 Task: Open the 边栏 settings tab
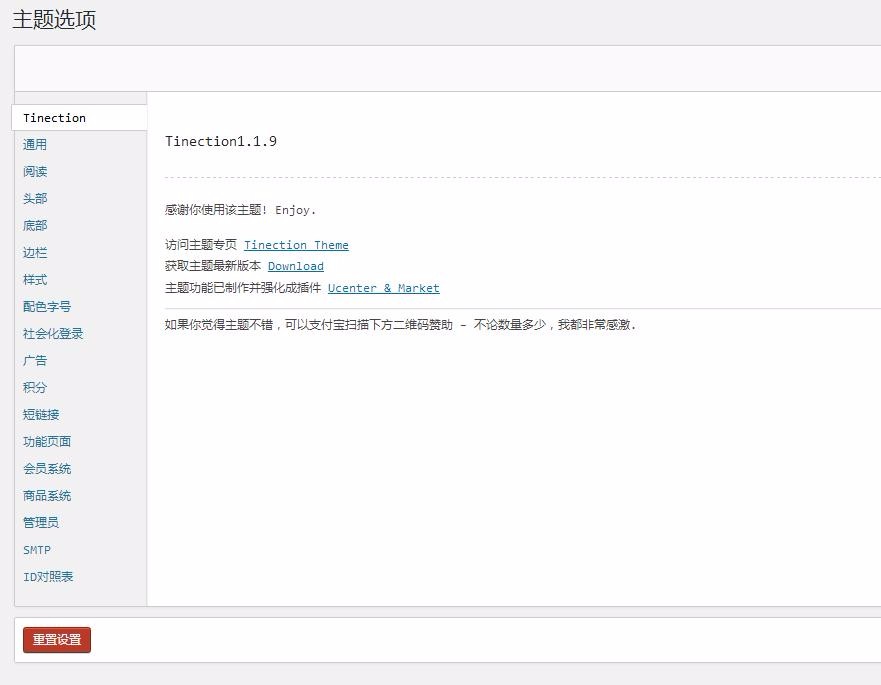click(35, 252)
